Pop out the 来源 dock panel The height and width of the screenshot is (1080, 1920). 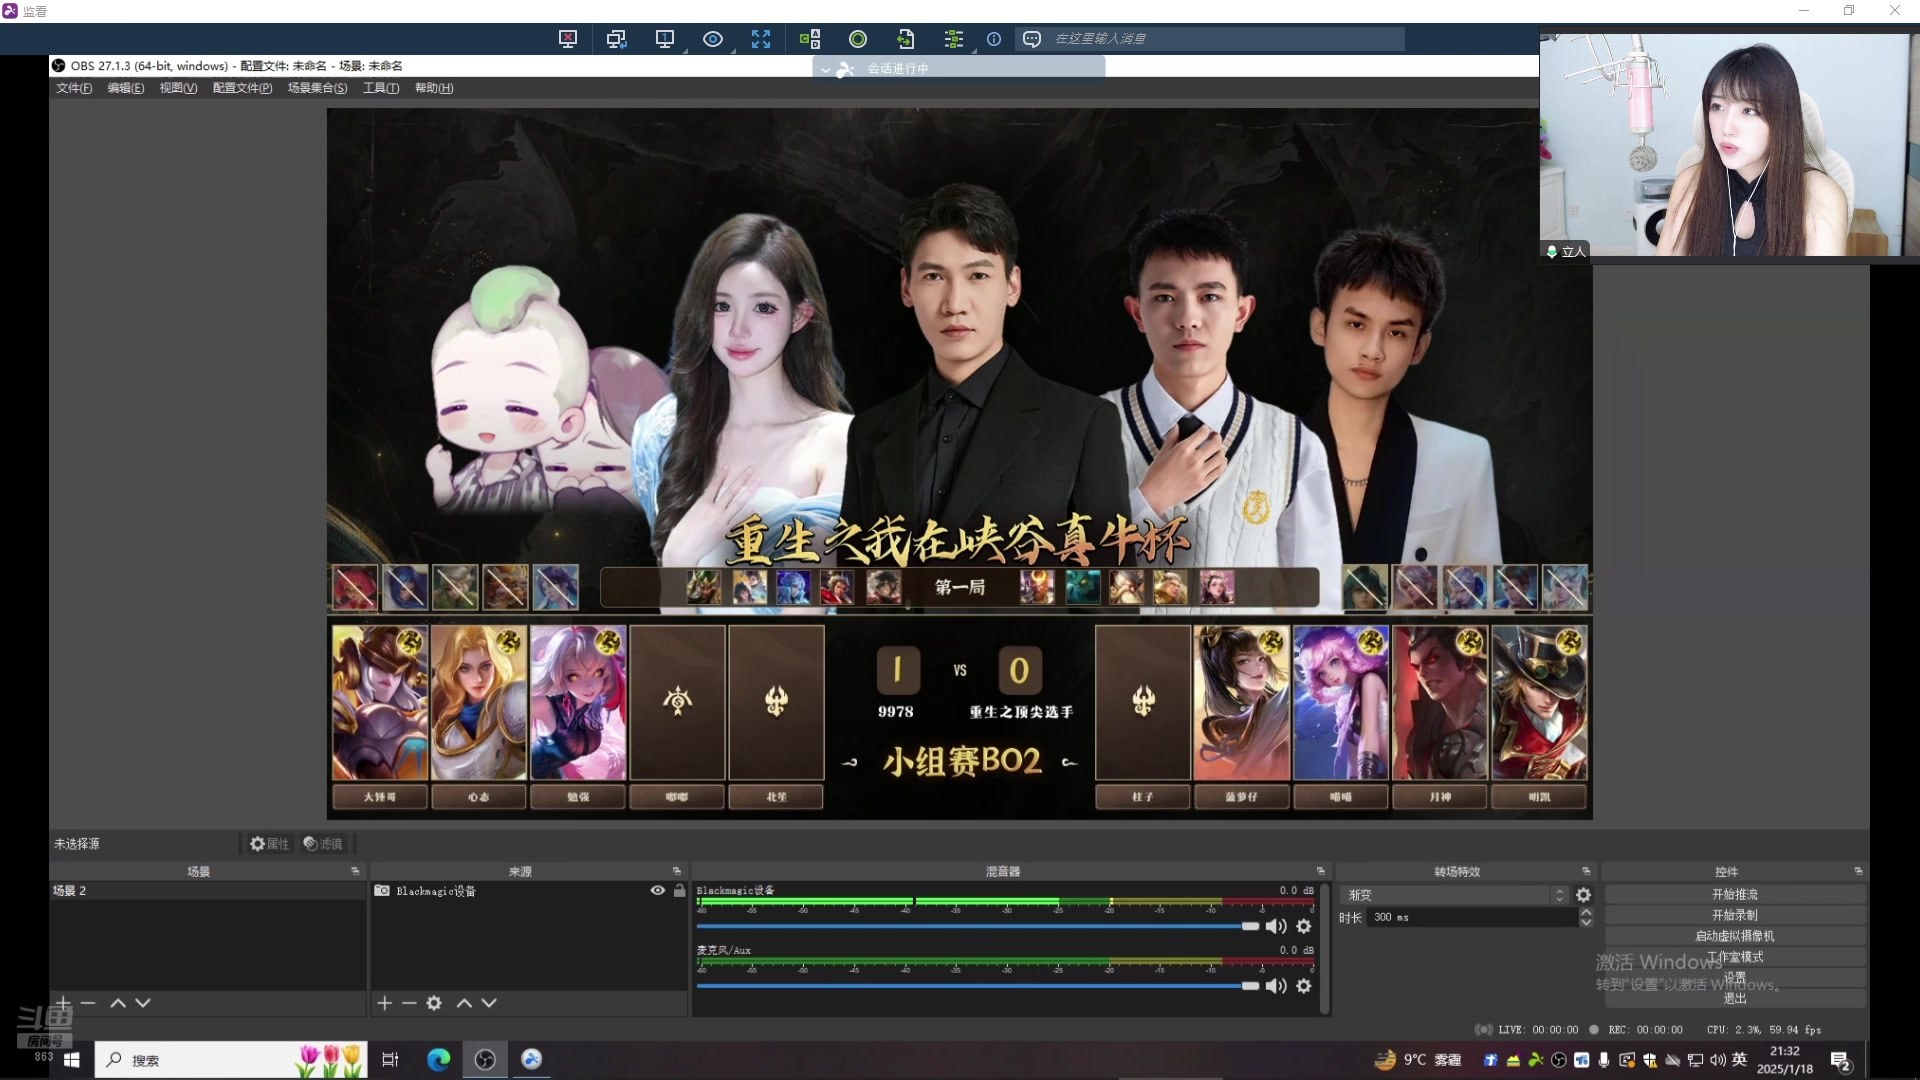(677, 872)
